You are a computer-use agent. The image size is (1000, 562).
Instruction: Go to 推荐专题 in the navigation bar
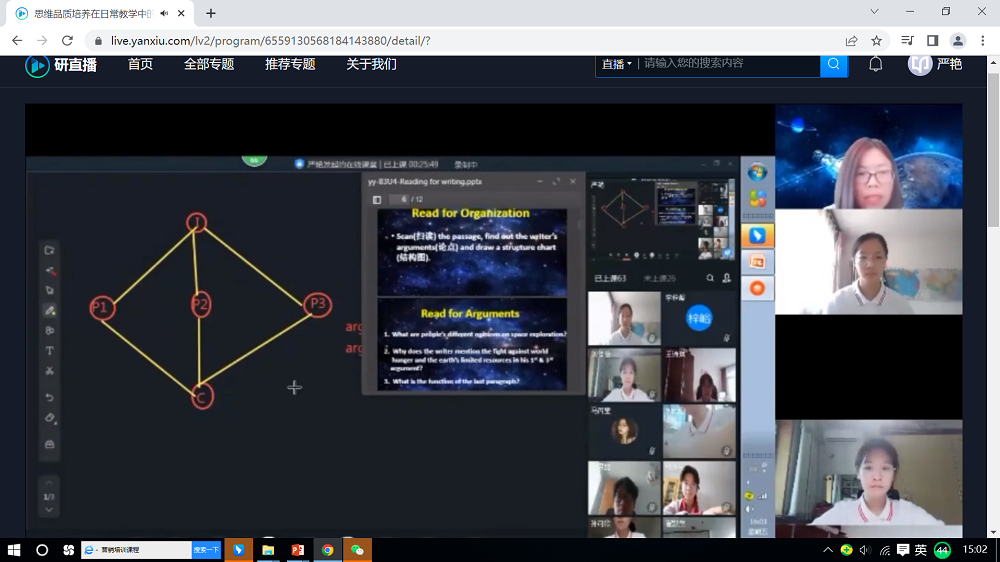(290, 64)
